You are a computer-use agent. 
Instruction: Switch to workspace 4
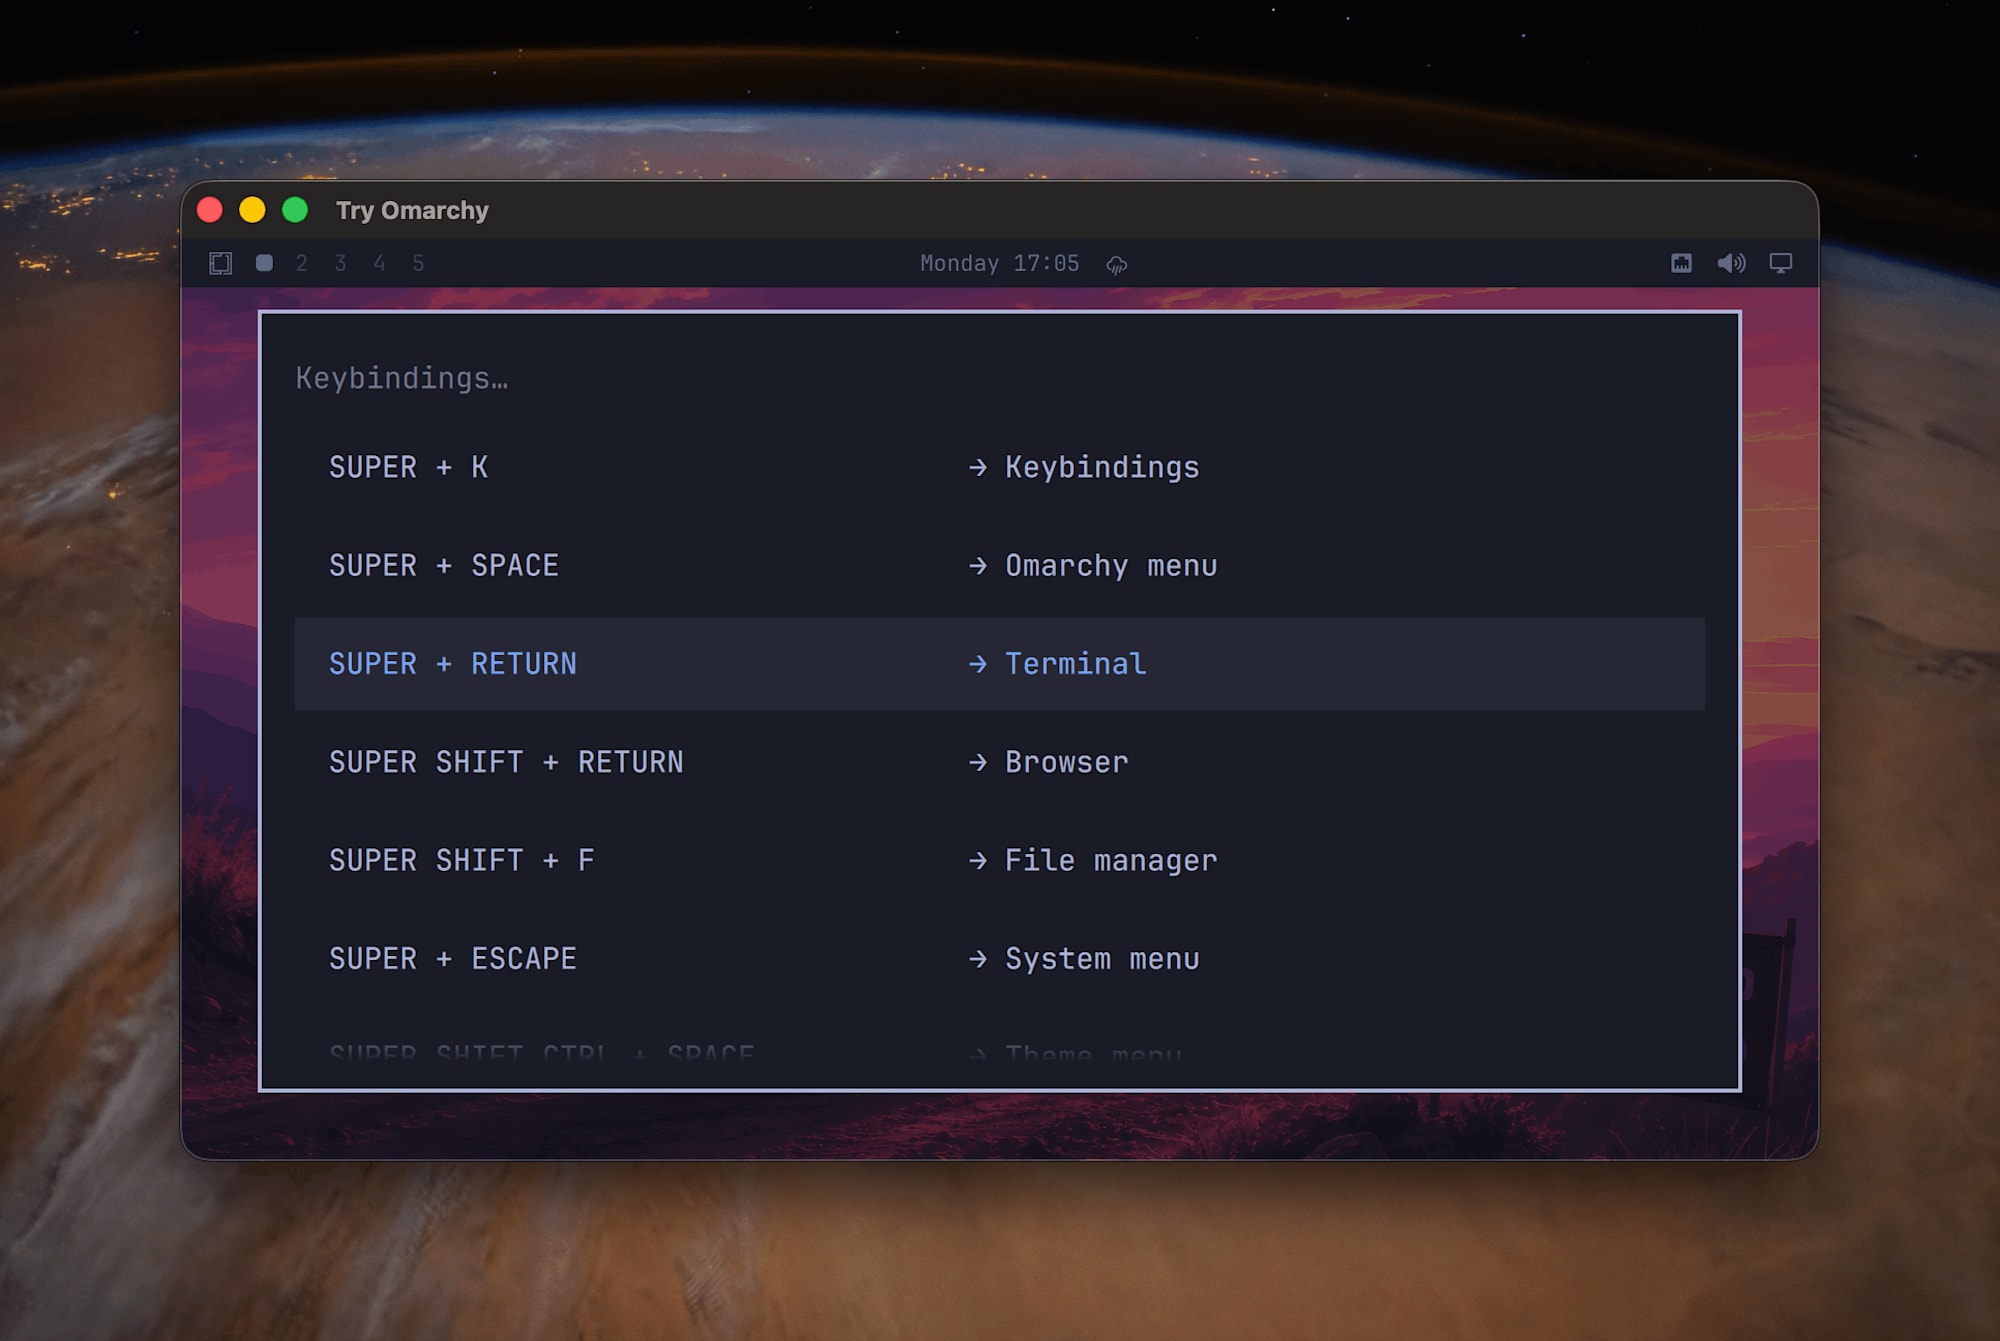(379, 263)
